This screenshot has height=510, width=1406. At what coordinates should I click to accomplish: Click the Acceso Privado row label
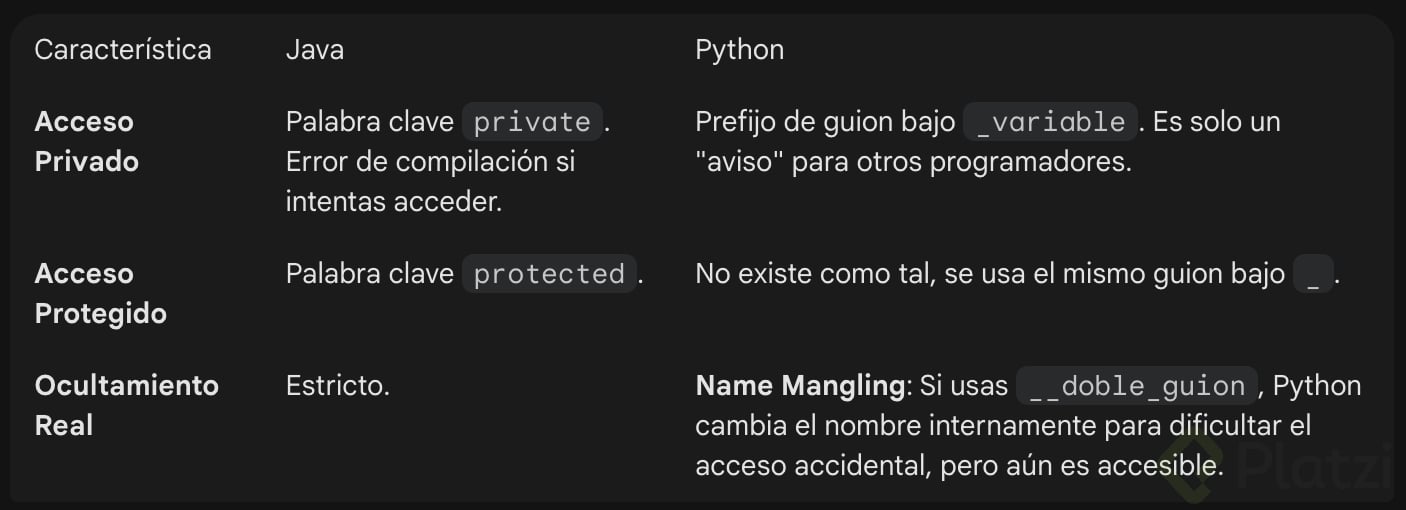(86, 141)
